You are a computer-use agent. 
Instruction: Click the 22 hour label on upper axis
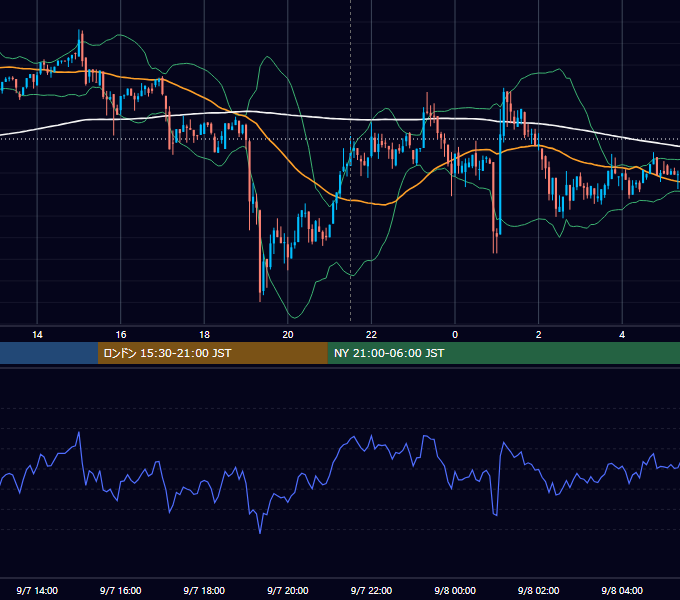pos(371,335)
